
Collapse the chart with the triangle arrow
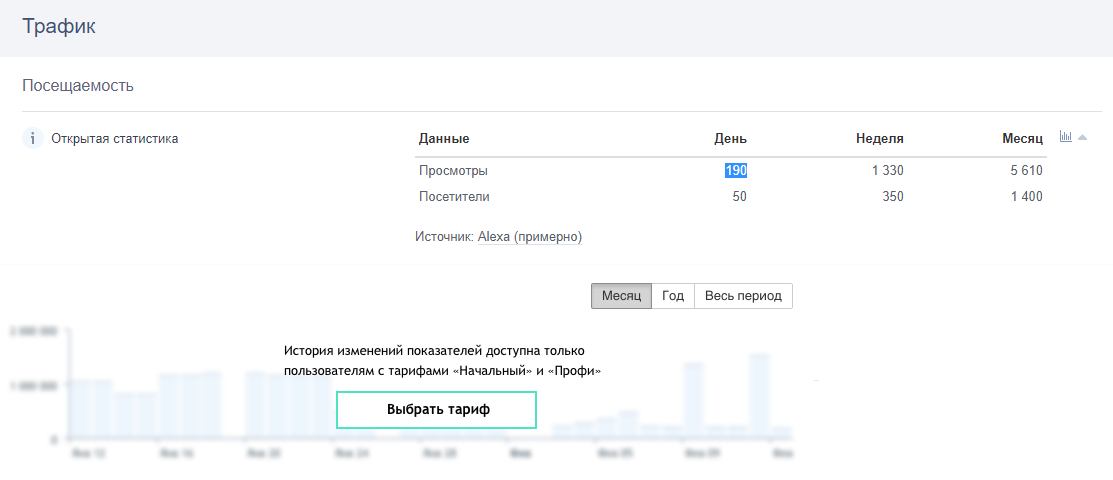tap(1082, 138)
